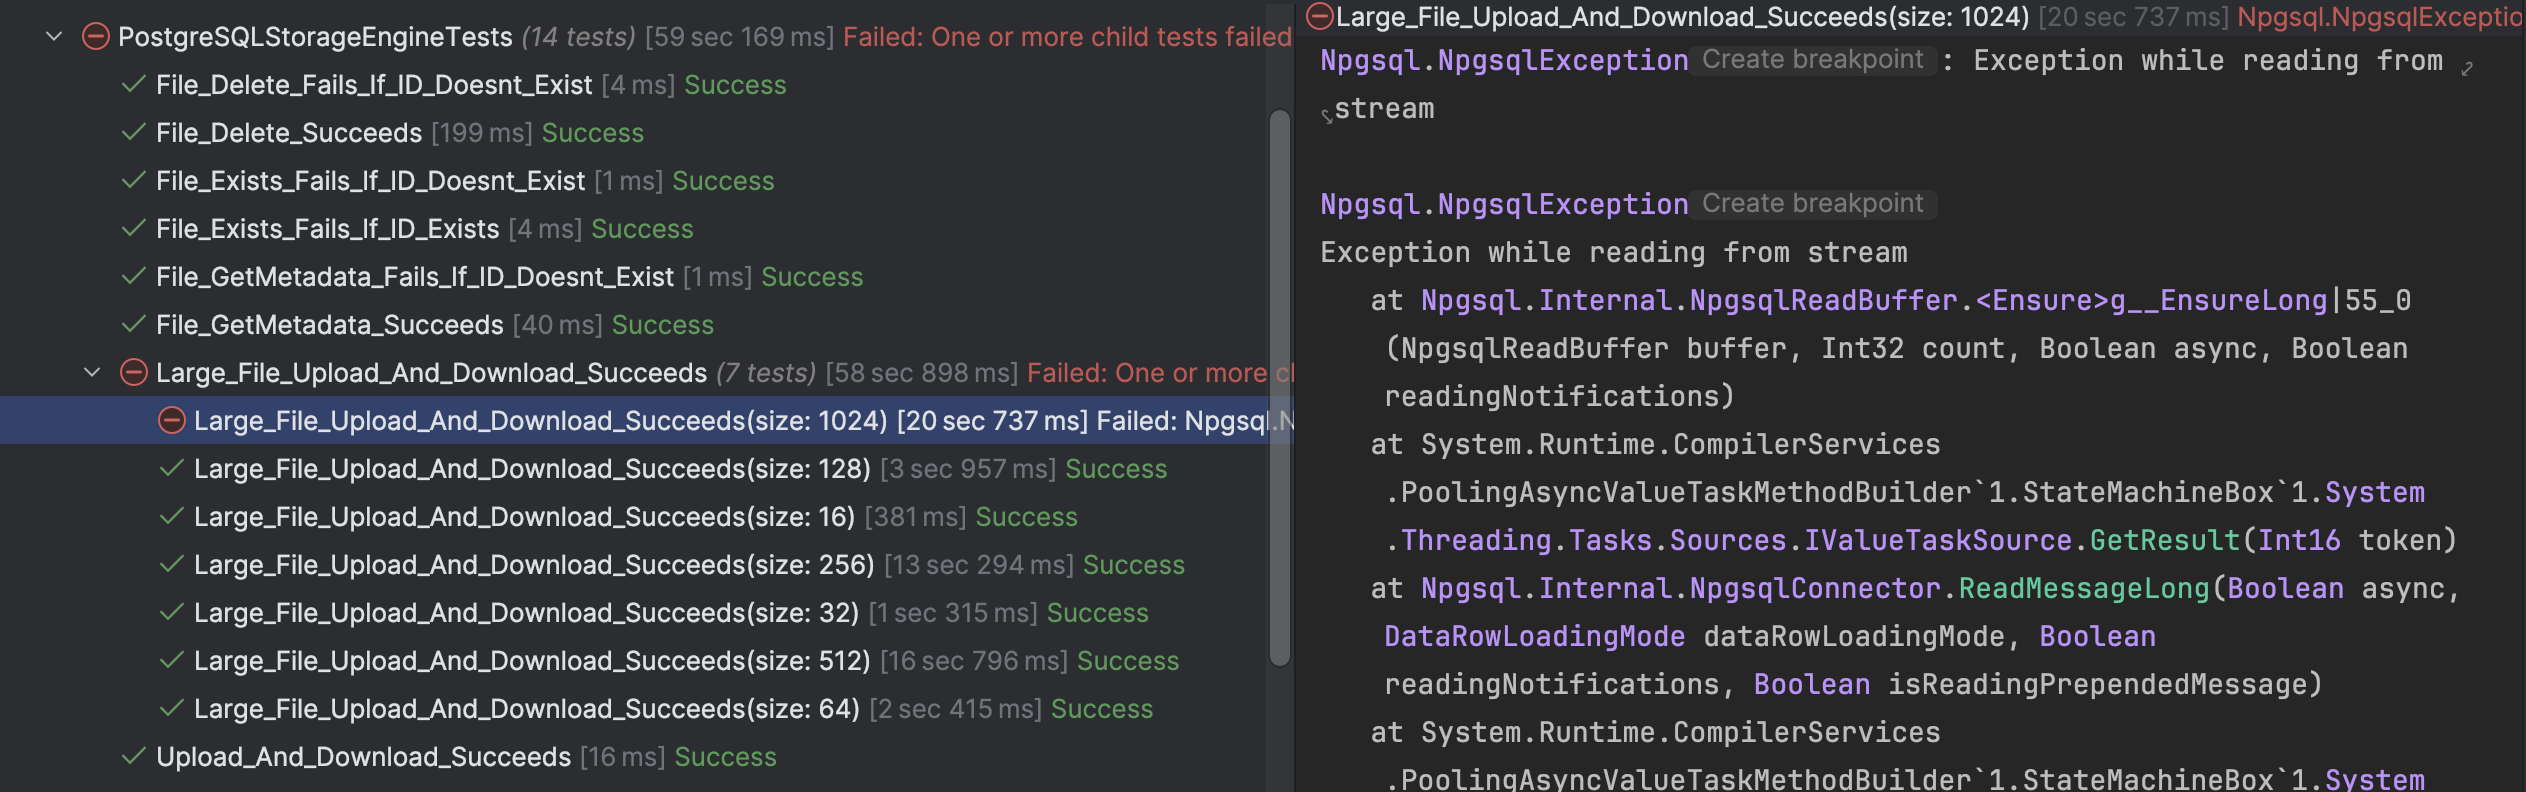The image size is (2526, 792).
Task: Collapse Large_File_Upload_And_Download_Succeeds test group
Action: 92,373
